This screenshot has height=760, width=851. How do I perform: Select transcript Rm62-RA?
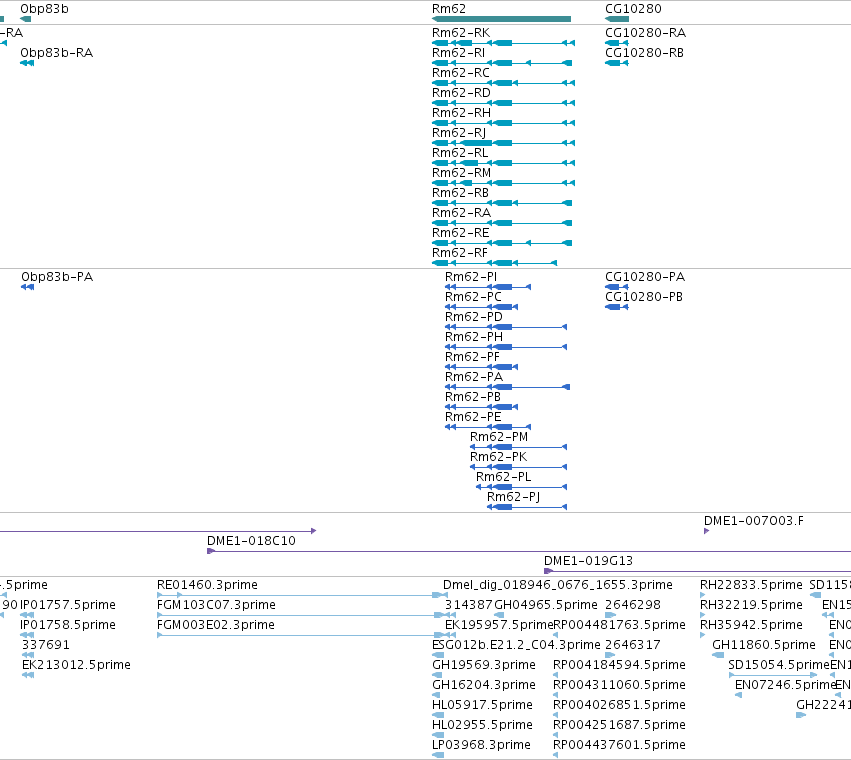click(x=502, y=223)
